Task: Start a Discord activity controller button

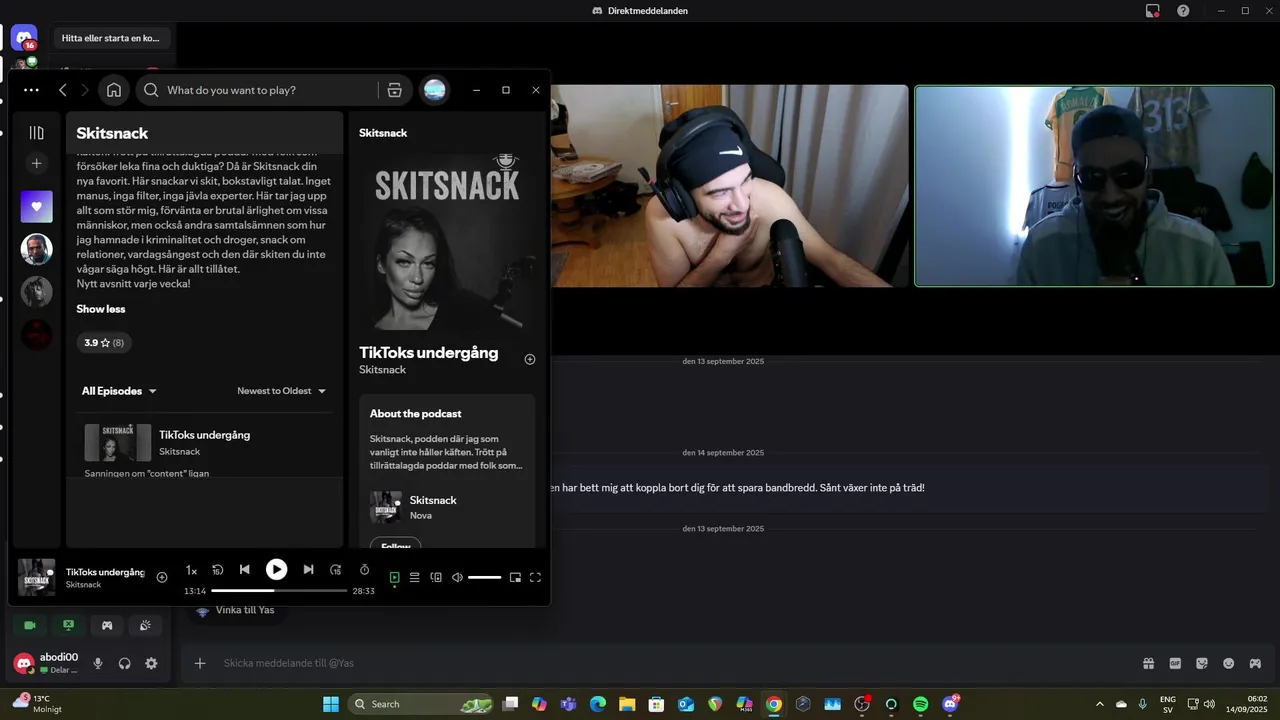Action: point(107,625)
